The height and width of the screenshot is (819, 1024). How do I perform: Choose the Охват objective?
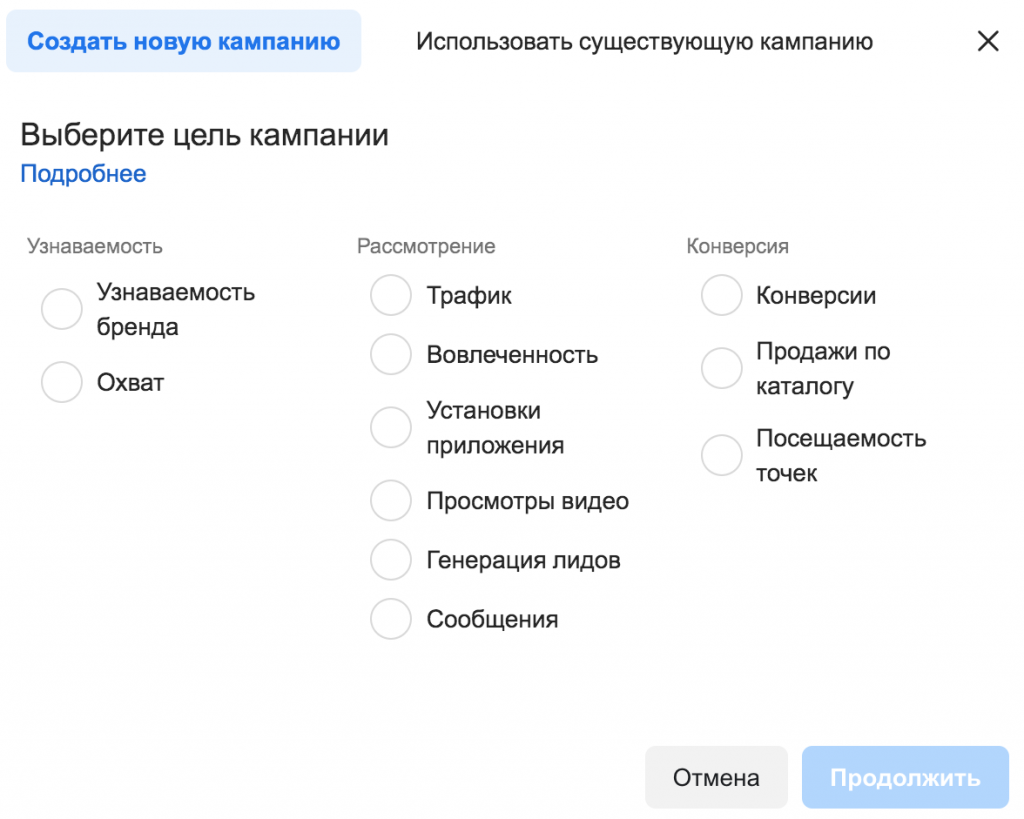pos(61,382)
